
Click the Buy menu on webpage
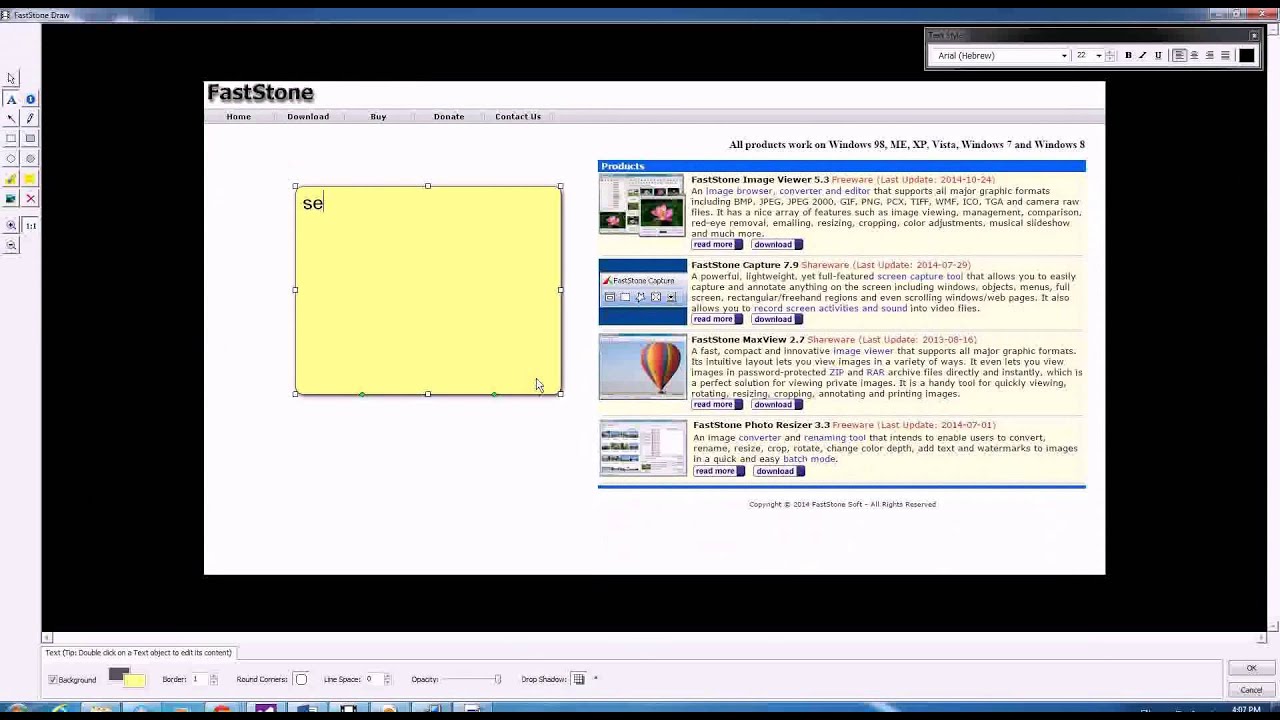[378, 117]
